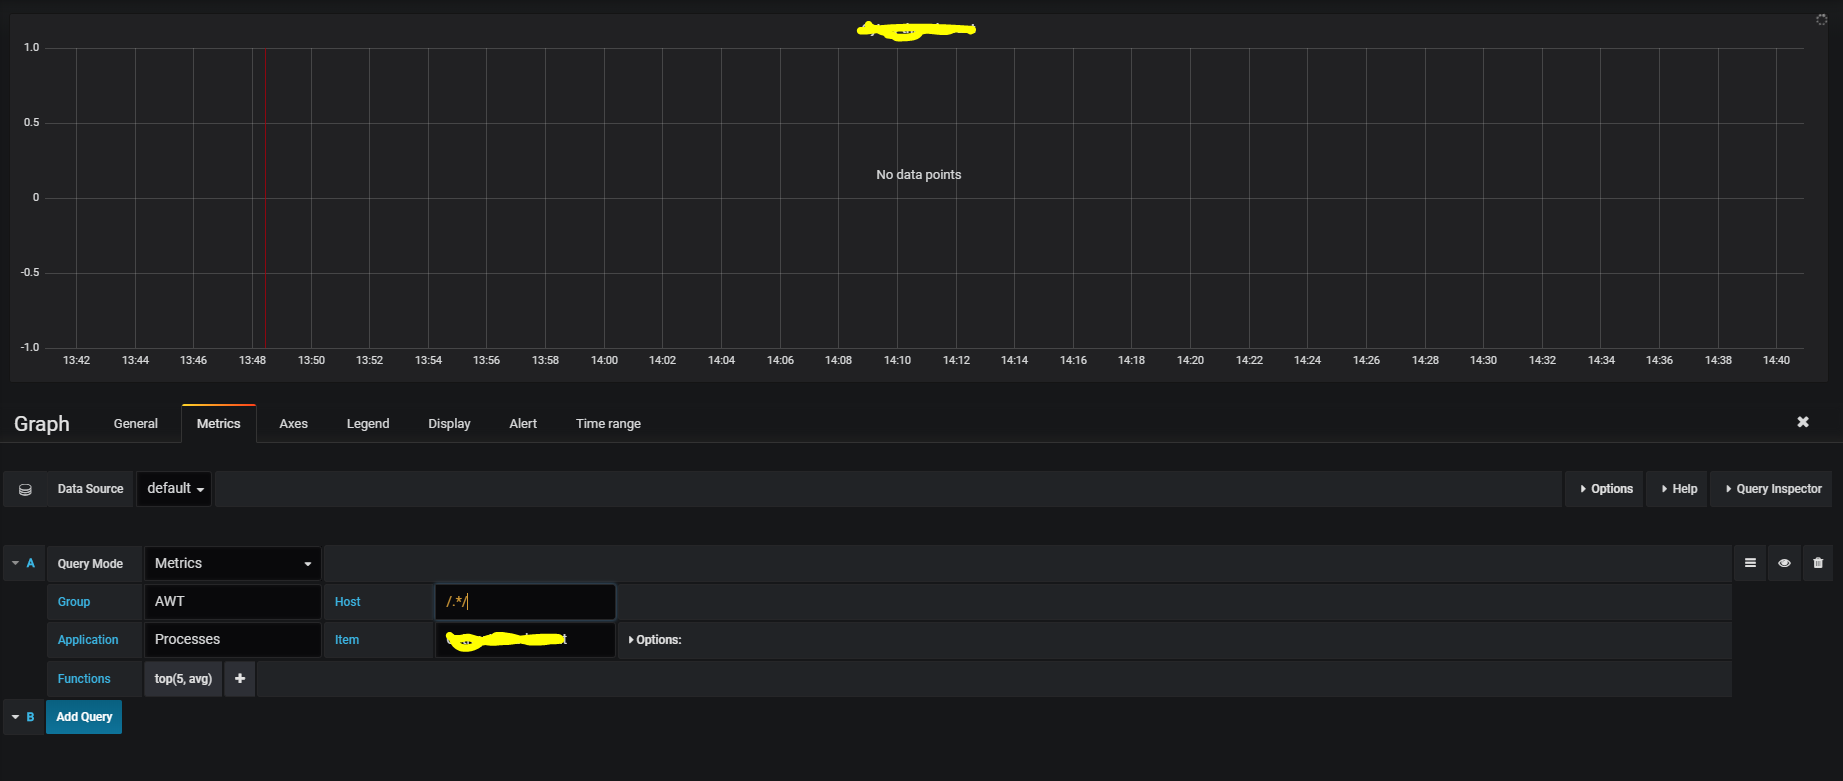Toggle query A visibility eye icon
1843x781 pixels.
click(1784, 563)
